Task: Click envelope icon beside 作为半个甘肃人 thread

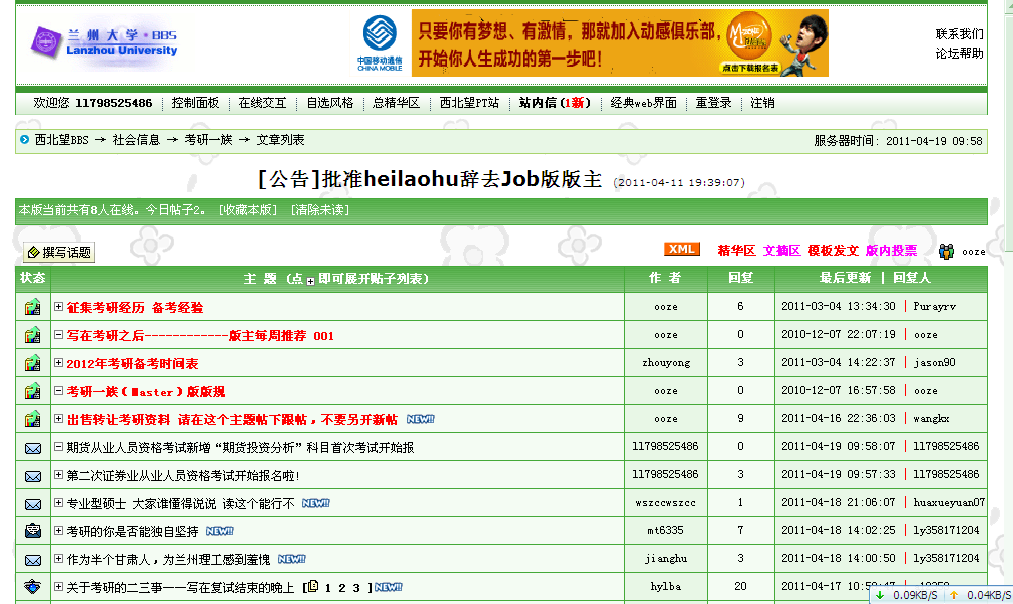Action: [x=33, y=560]
